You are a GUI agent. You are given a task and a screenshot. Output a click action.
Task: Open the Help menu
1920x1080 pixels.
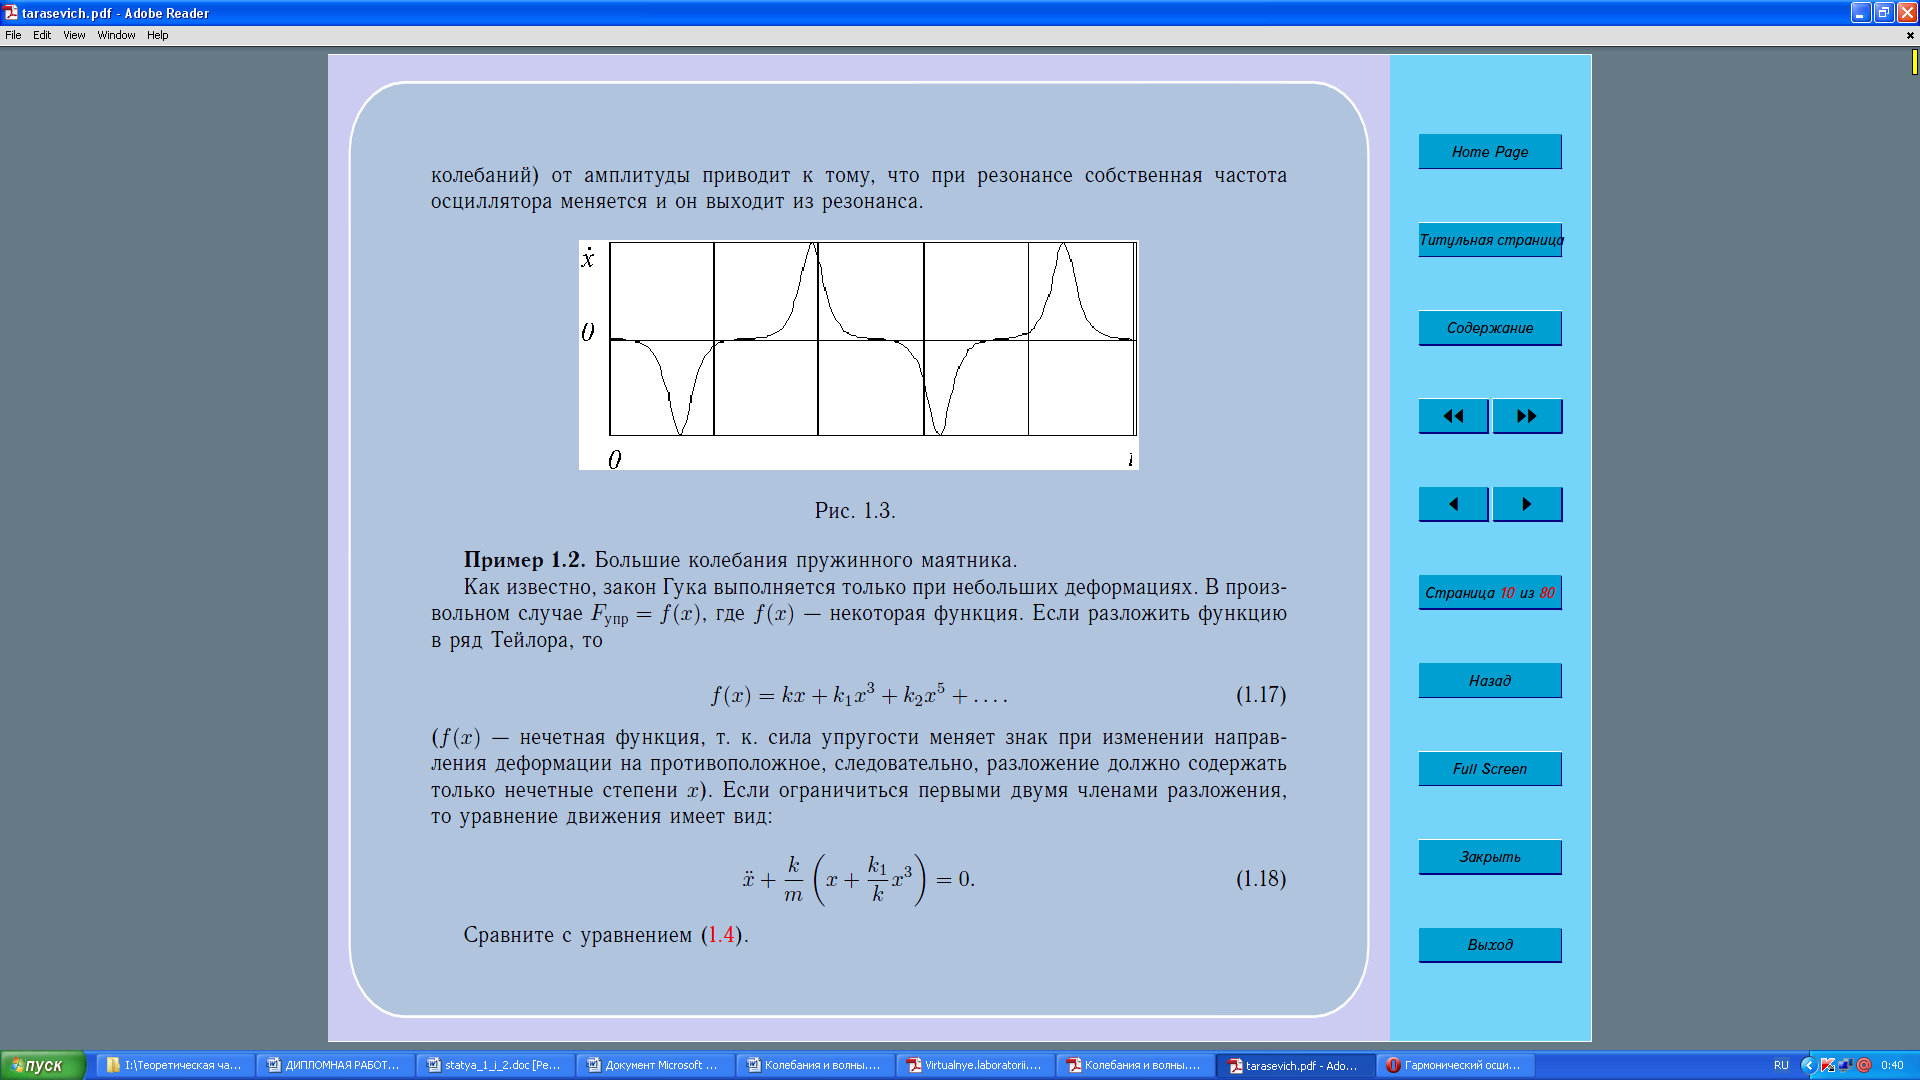[x=158, y=35]
